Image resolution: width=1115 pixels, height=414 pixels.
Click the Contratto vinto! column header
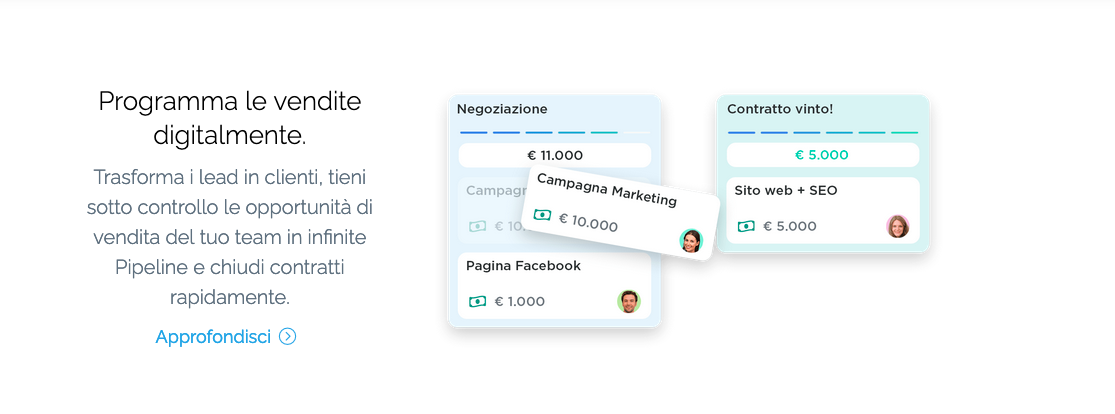(780, 110)
